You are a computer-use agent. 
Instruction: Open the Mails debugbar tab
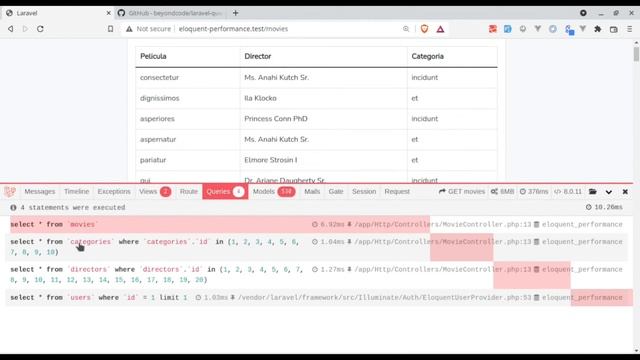[312, 191]
